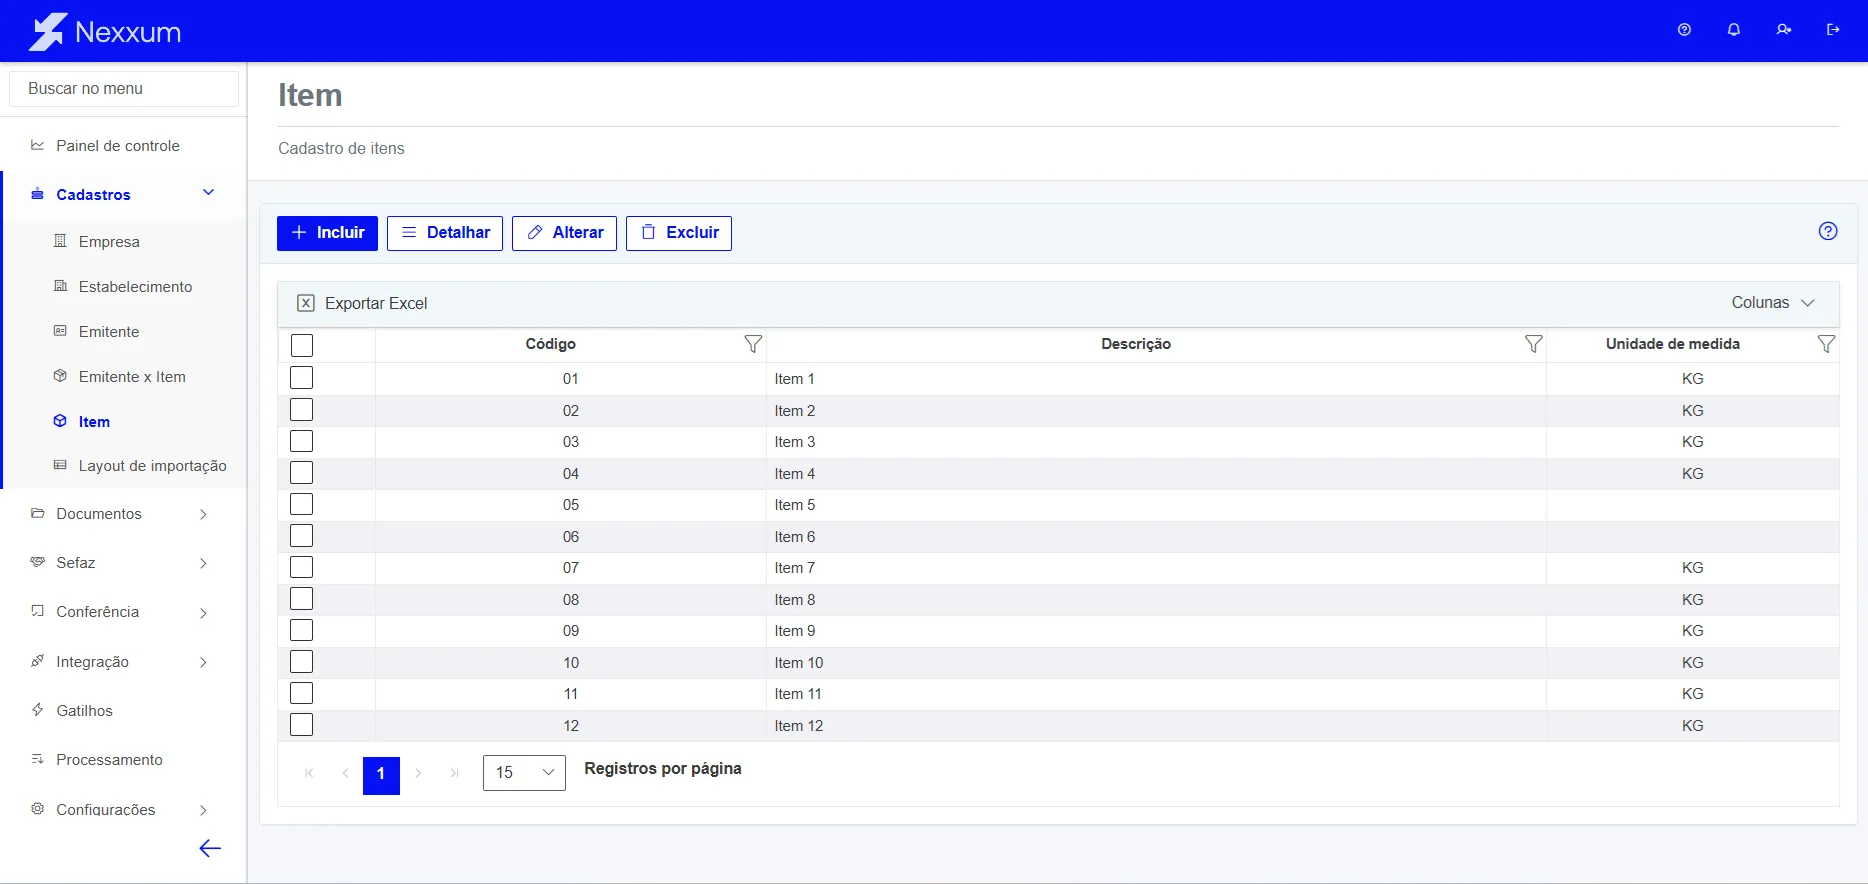Open the Emitente x Item menu entry

132,377
